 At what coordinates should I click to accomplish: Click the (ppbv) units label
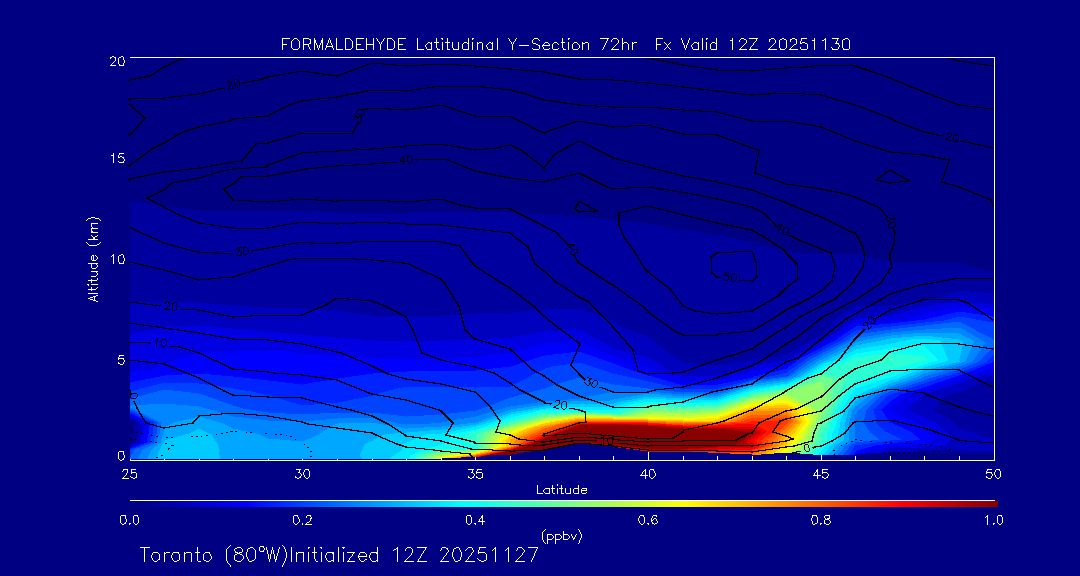561,536
